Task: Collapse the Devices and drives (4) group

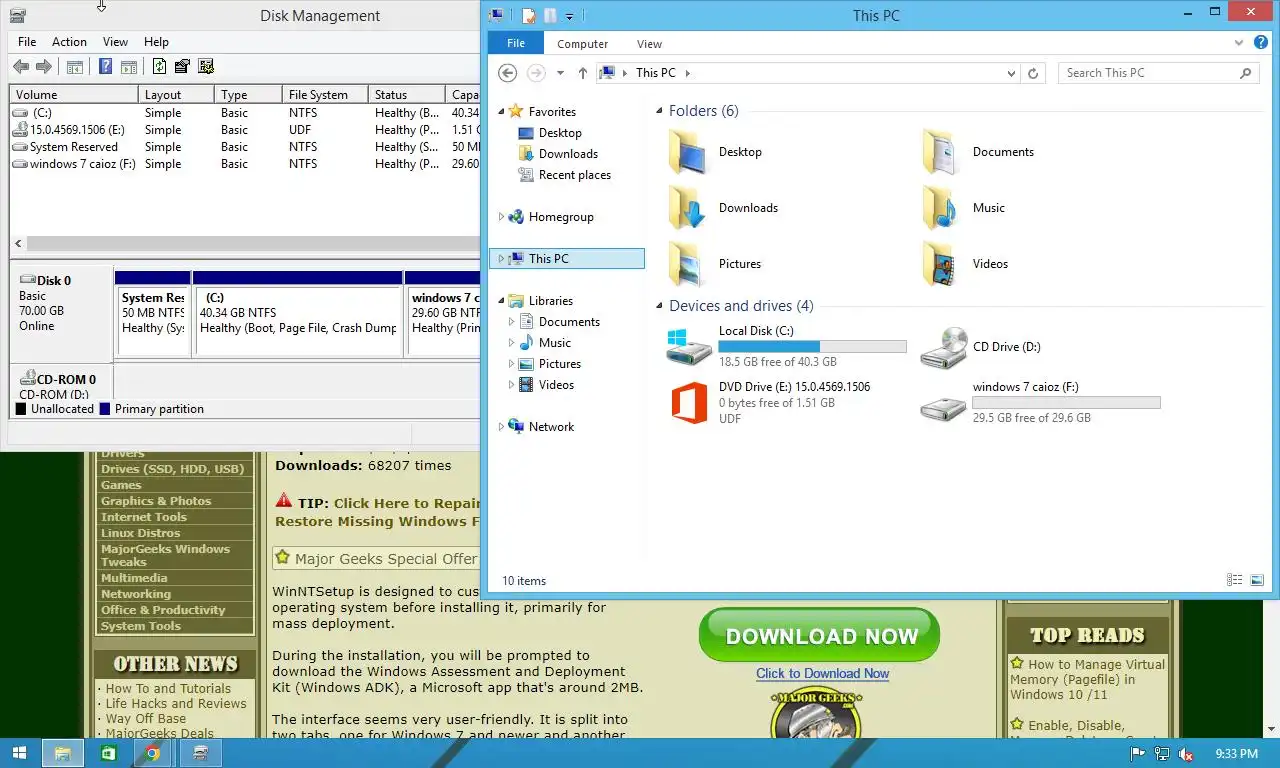Action: [x=659, y=307]
